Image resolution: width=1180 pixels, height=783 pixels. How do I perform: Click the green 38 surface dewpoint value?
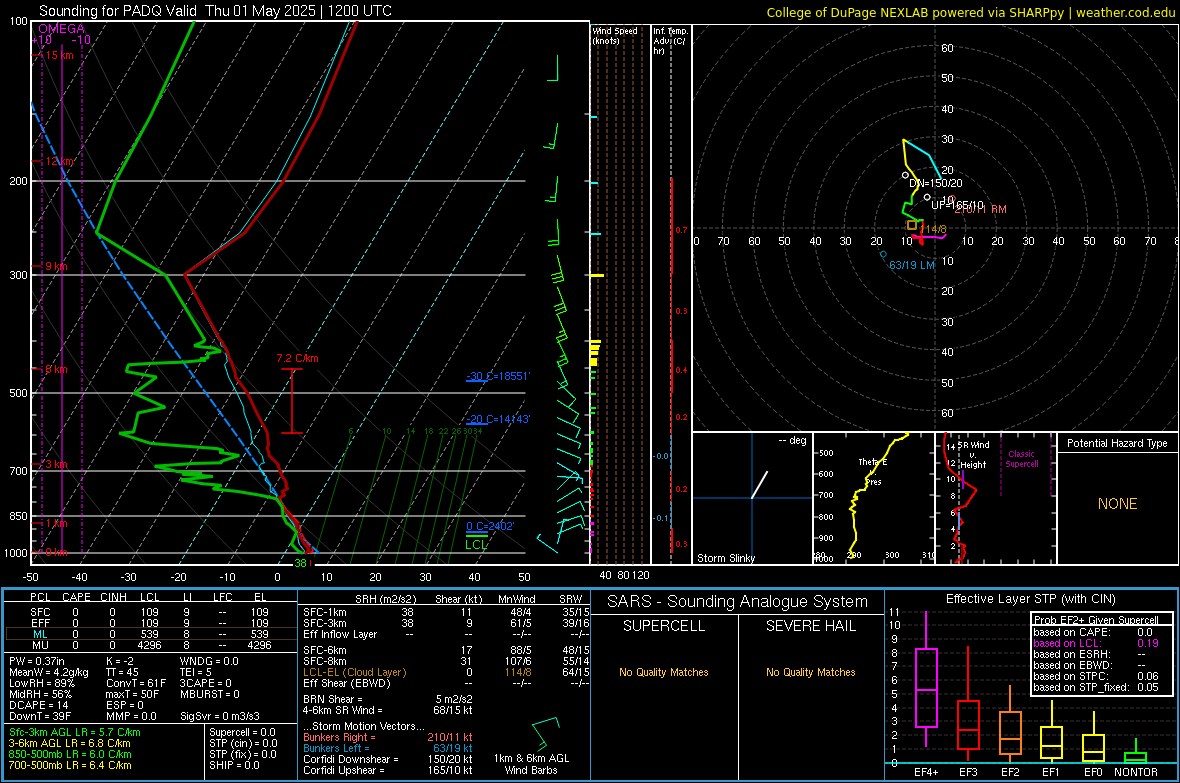300,563
